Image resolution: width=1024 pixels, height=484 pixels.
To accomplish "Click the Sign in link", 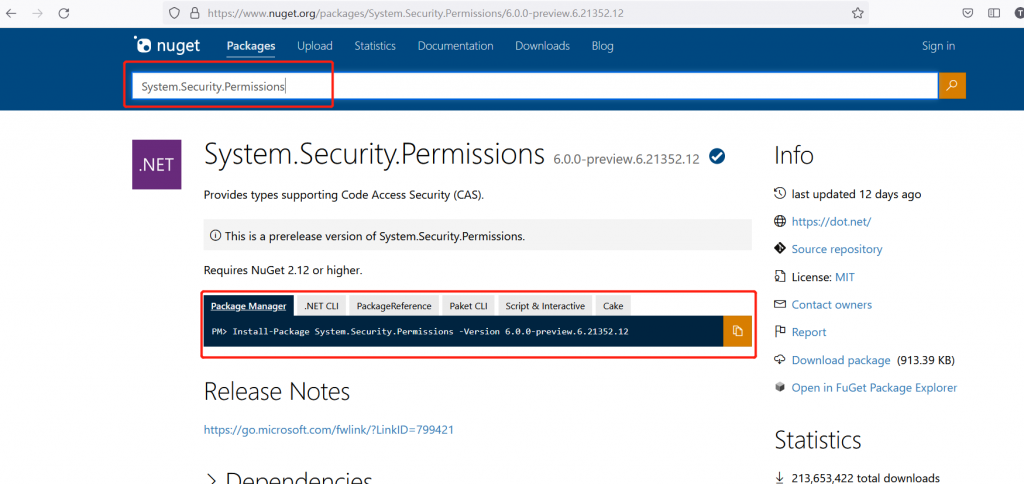I will [938, 46].
